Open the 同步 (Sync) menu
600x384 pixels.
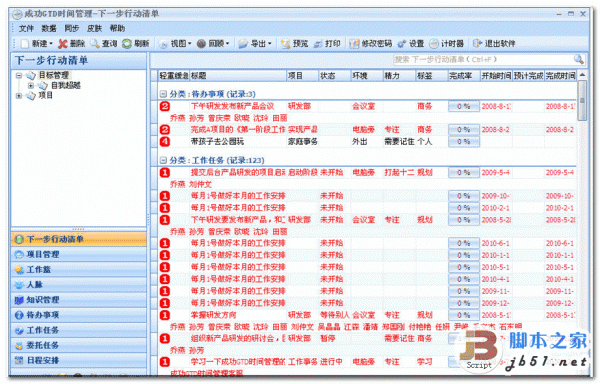tap(72, 28)
